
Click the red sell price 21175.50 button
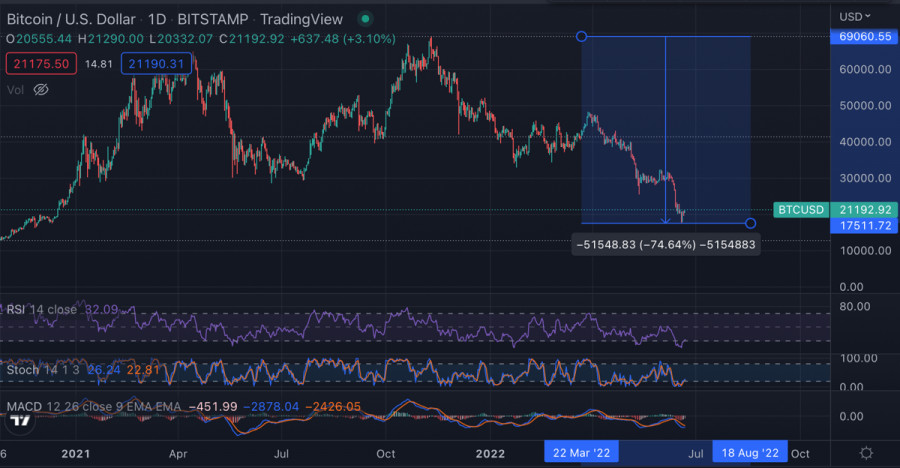coord(41,64)
